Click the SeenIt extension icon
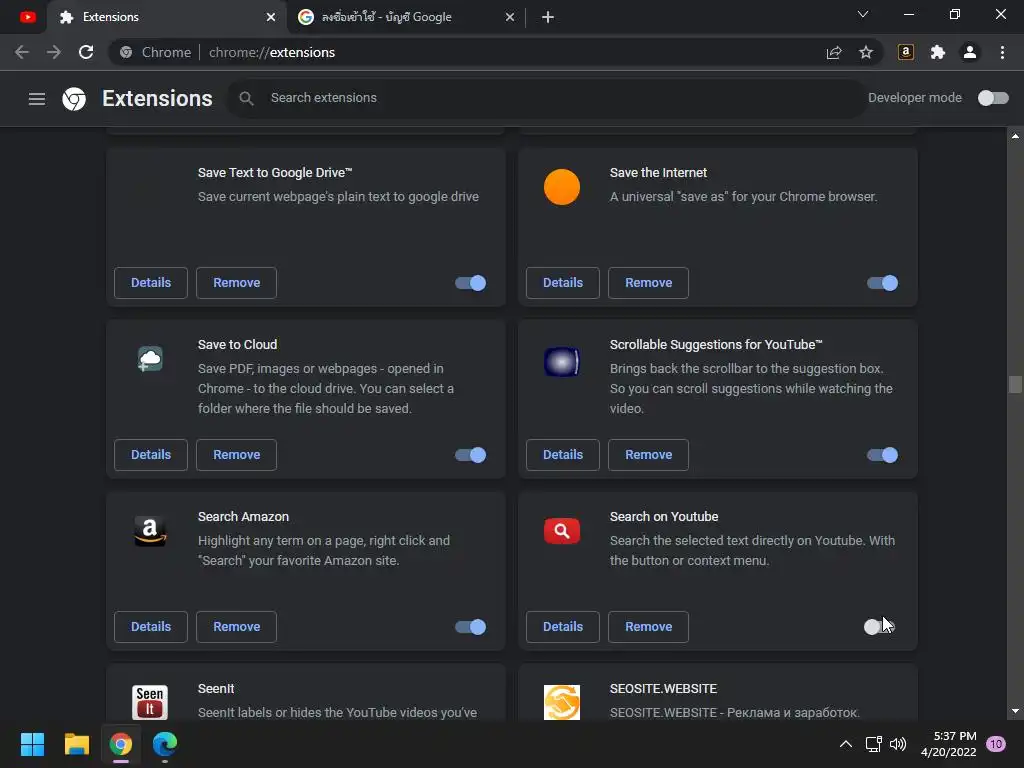 (x=150, y=702)
